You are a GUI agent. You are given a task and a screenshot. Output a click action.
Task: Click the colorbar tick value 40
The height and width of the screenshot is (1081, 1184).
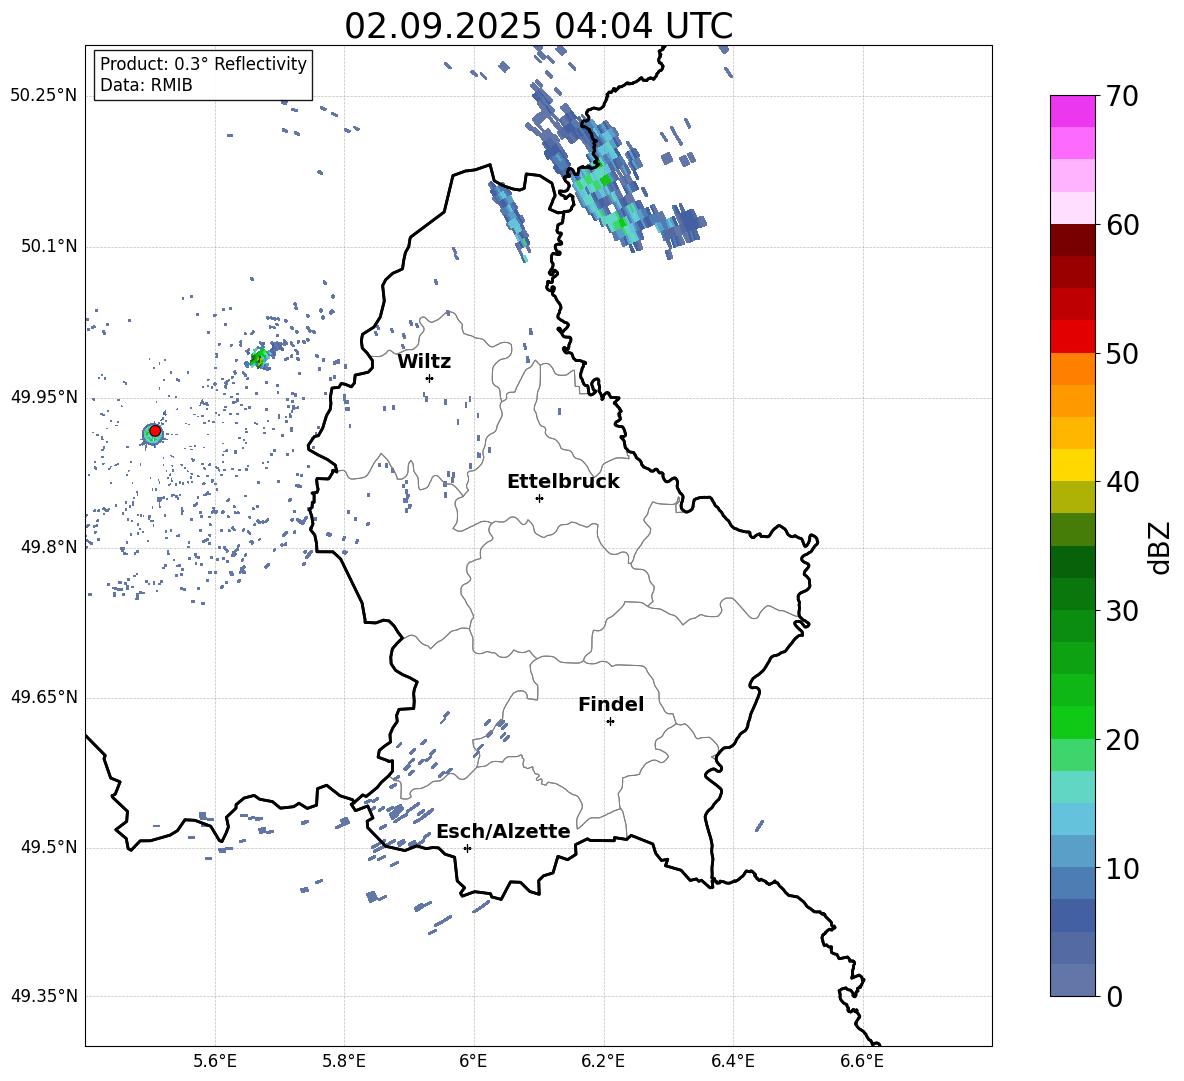[1122, 482]
